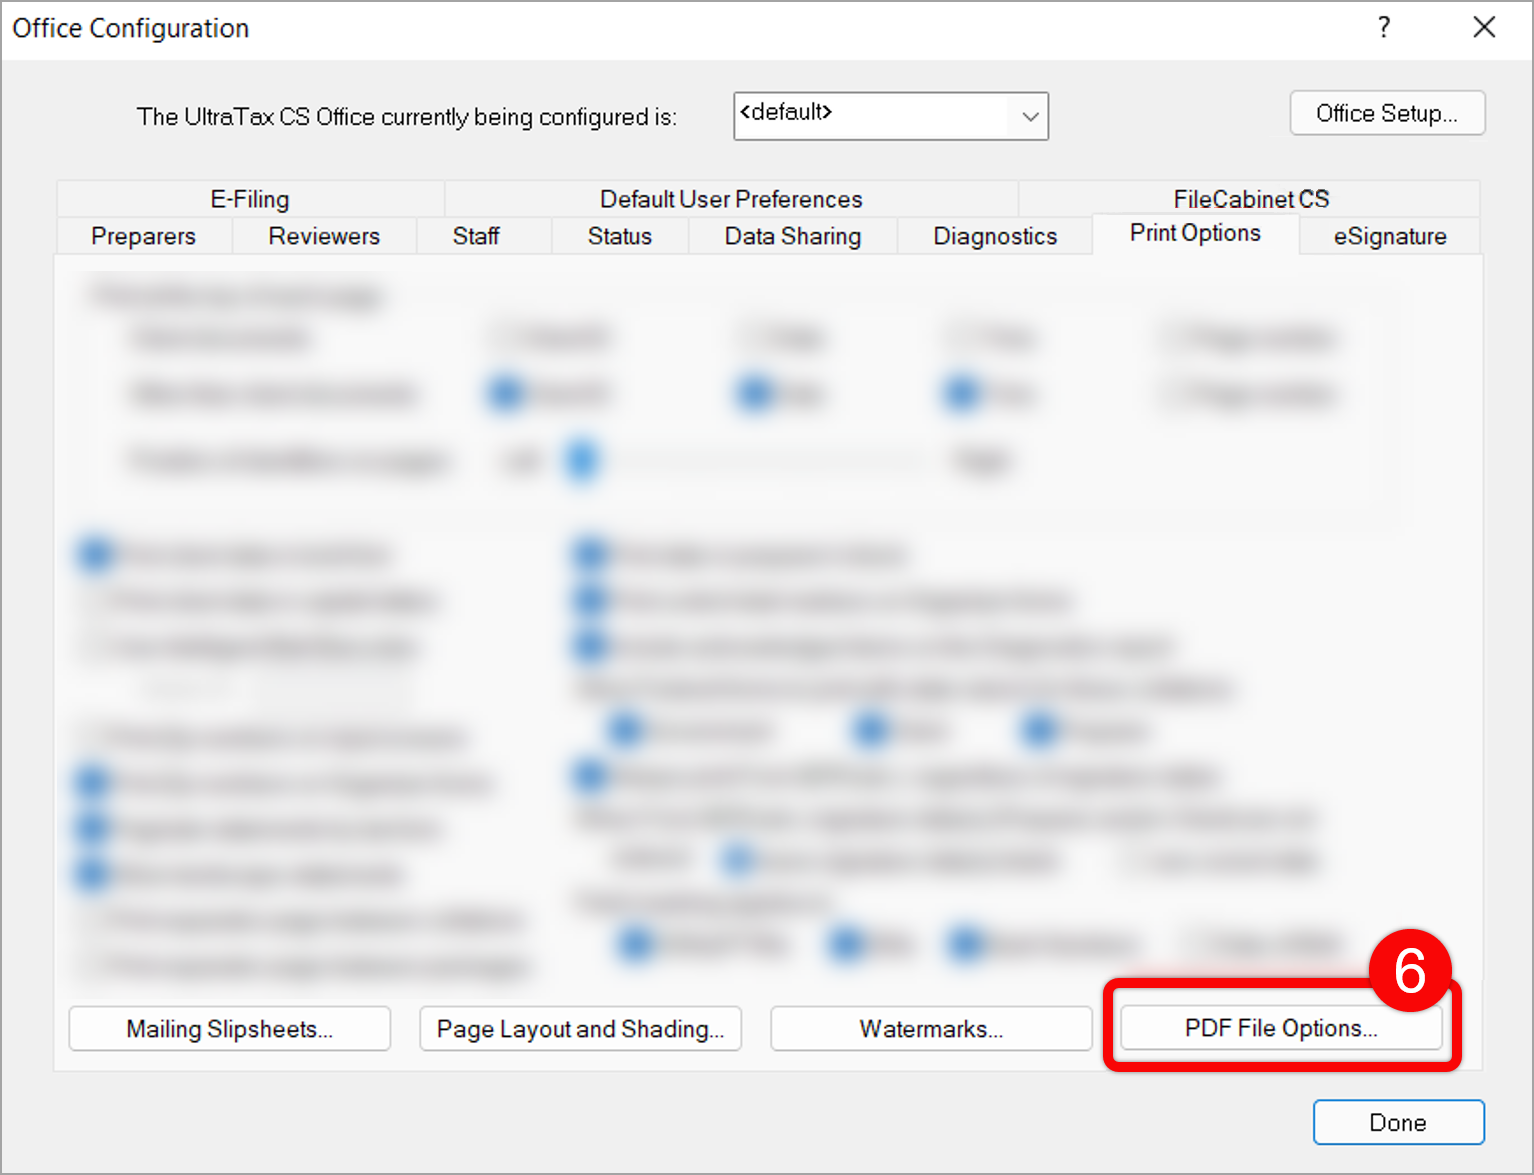Viewport: 1534px width, 1175px height.
Task: Switch to the Reviewers tab
Action: [x=324, y=236]
